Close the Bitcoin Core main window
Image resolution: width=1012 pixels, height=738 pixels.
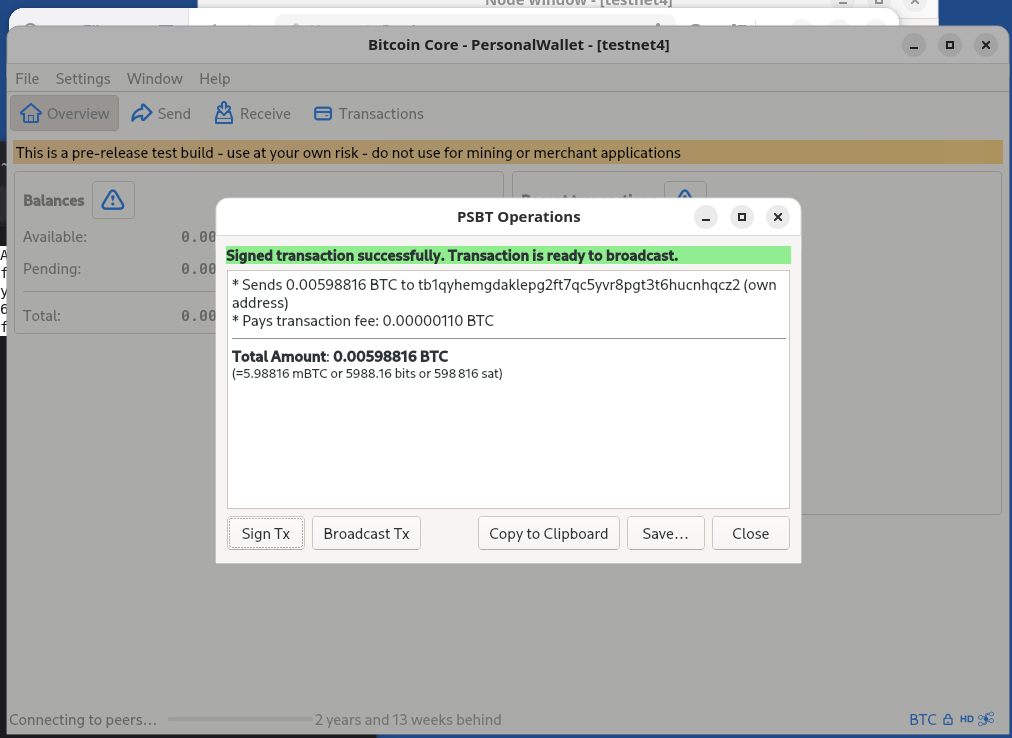[x=986, y=45]
